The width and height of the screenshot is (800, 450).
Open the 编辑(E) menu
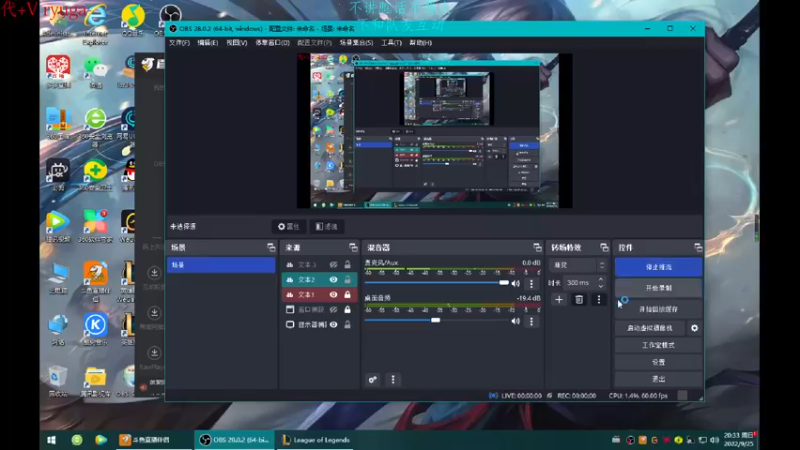[x=208, y=43]
